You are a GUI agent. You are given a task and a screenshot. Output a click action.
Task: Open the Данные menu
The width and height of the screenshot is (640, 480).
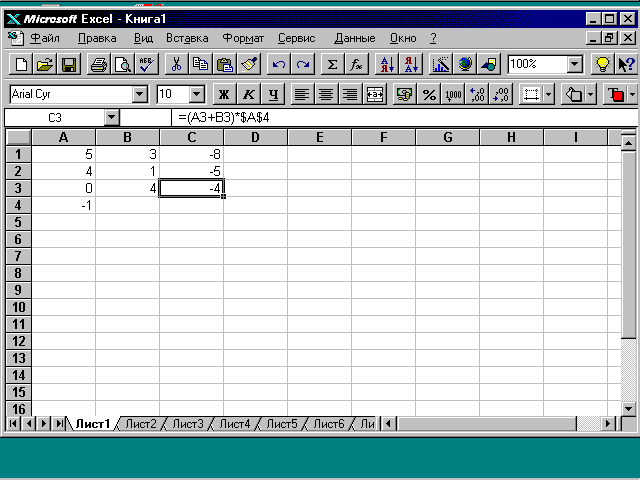(x=355, y=38)
